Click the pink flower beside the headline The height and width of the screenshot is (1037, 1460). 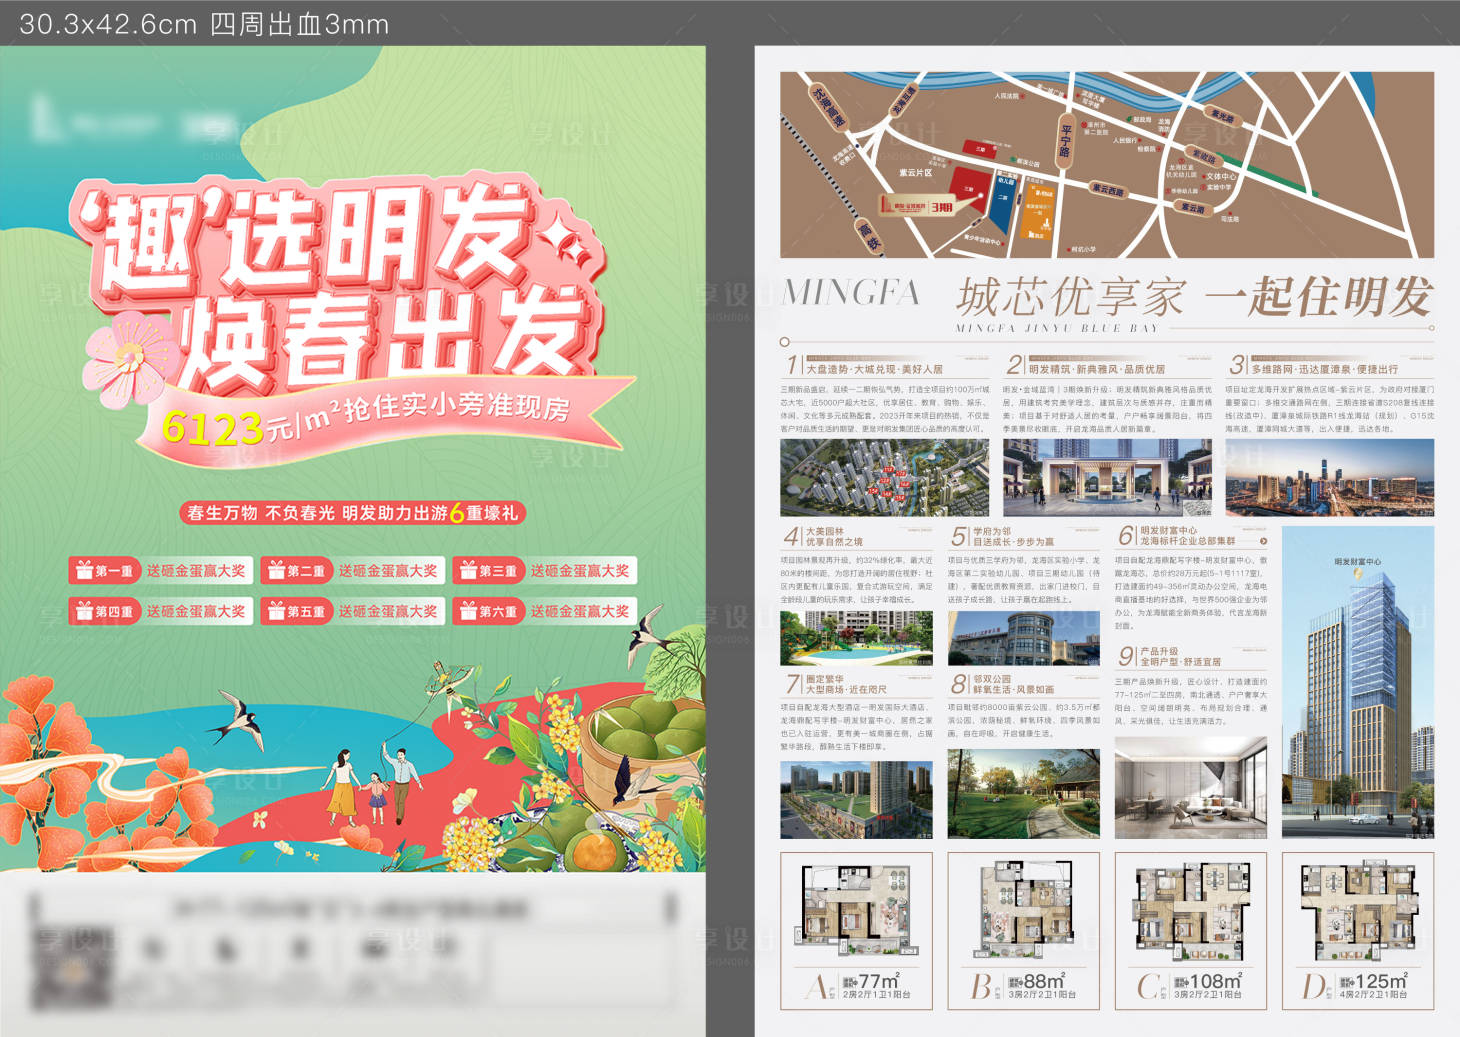130,359
